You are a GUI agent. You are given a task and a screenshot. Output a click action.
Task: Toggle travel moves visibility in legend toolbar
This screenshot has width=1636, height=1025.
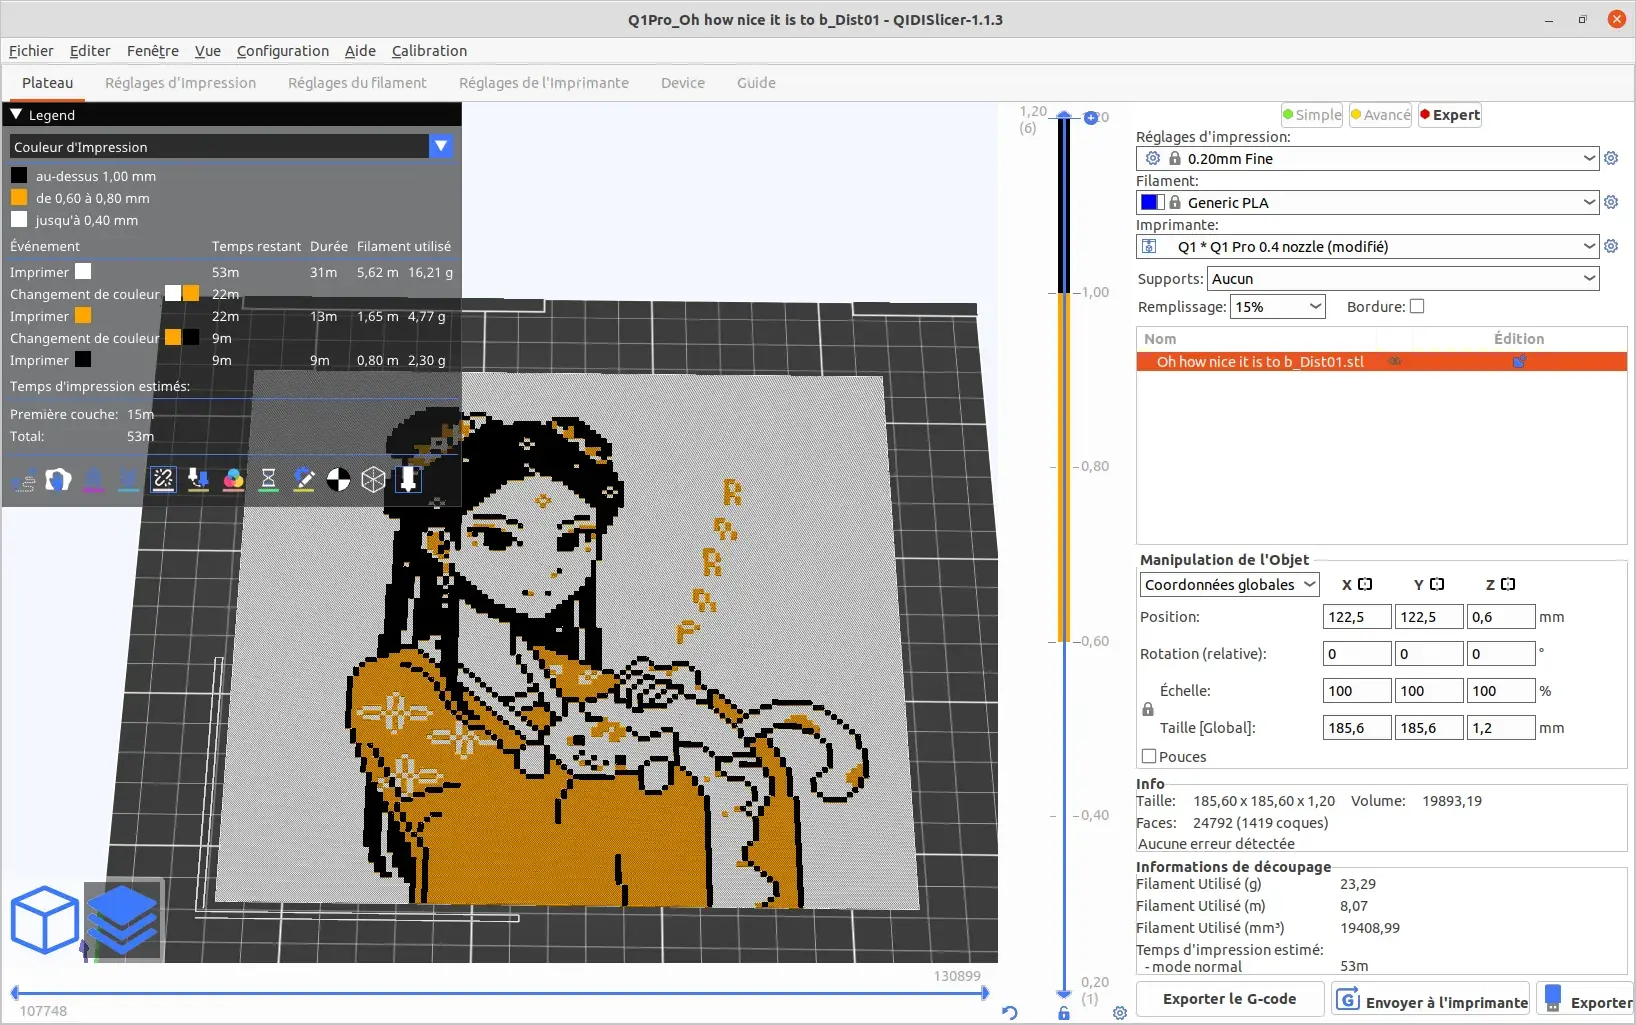24,481
